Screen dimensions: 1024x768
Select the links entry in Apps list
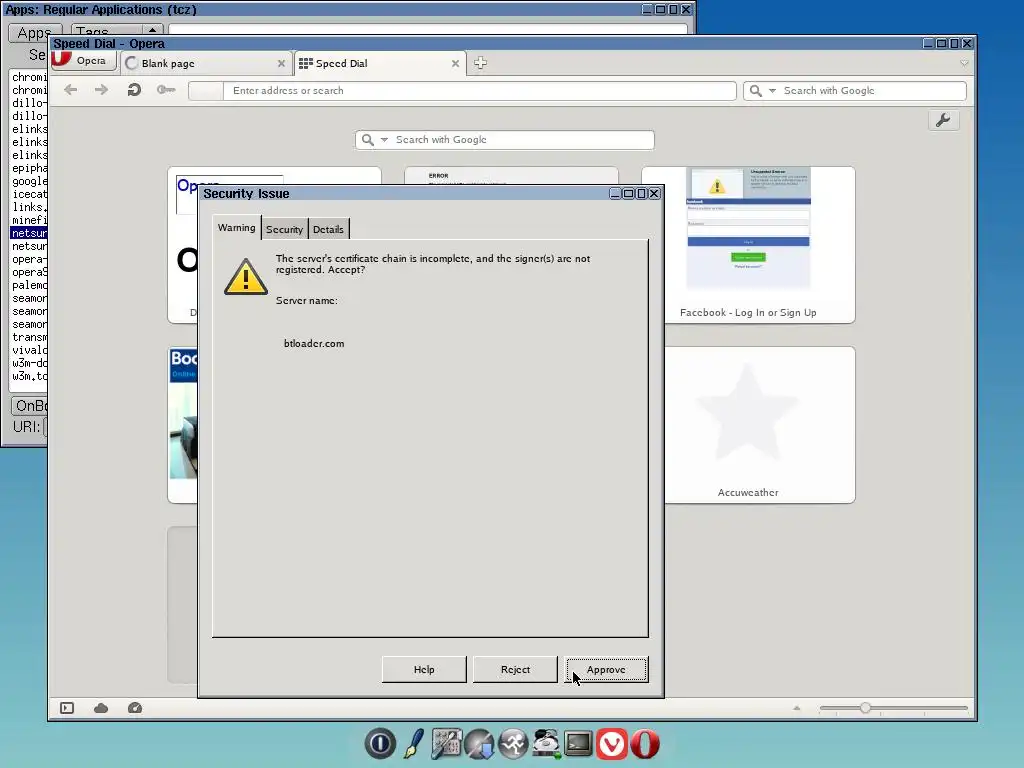(29, 207)
